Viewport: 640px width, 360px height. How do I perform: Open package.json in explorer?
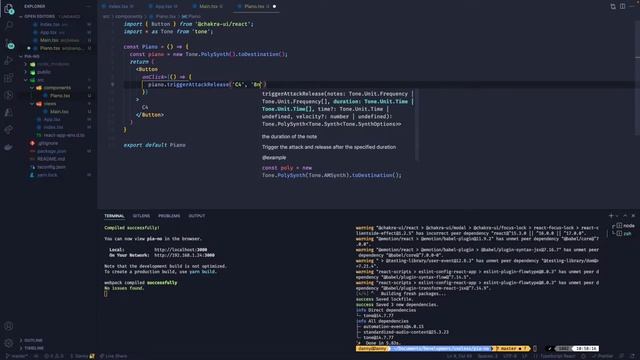click(51, 151)
